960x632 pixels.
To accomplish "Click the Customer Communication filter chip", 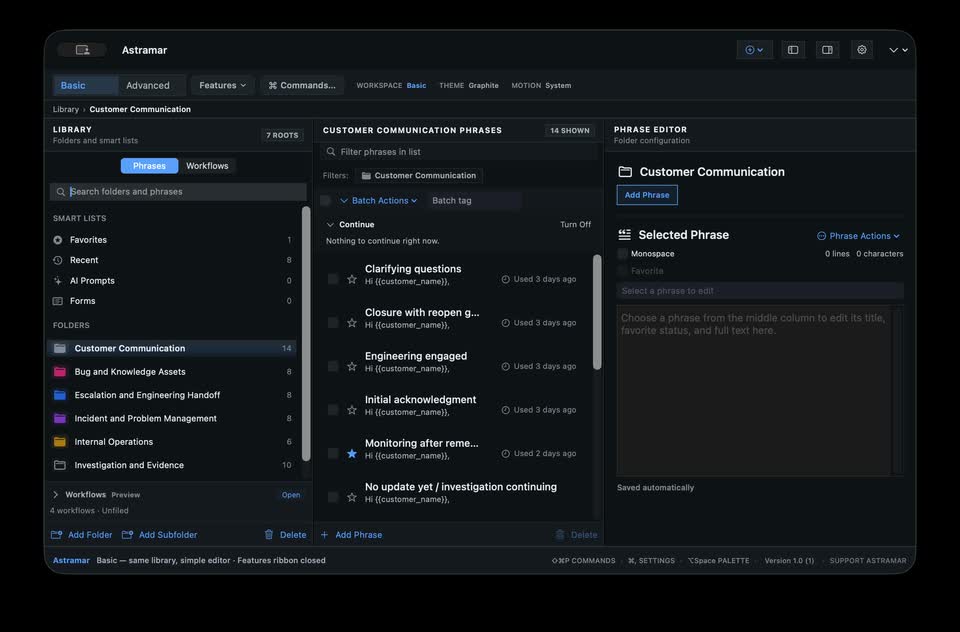I will point(419,176).
